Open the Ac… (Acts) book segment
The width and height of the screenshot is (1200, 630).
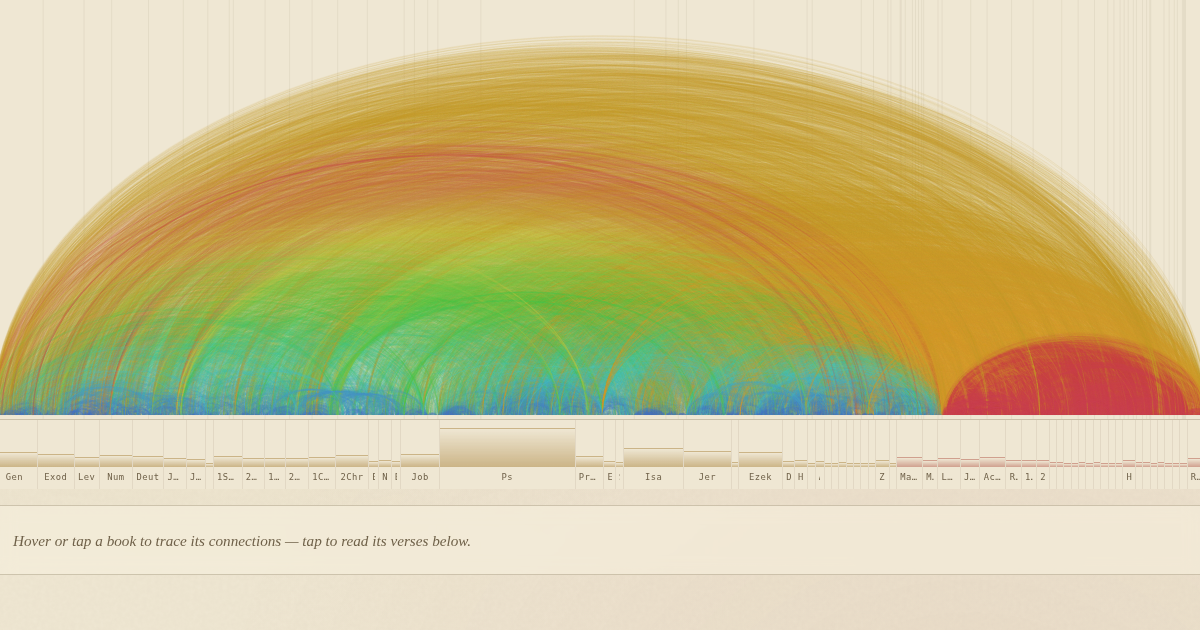[992, 454]
